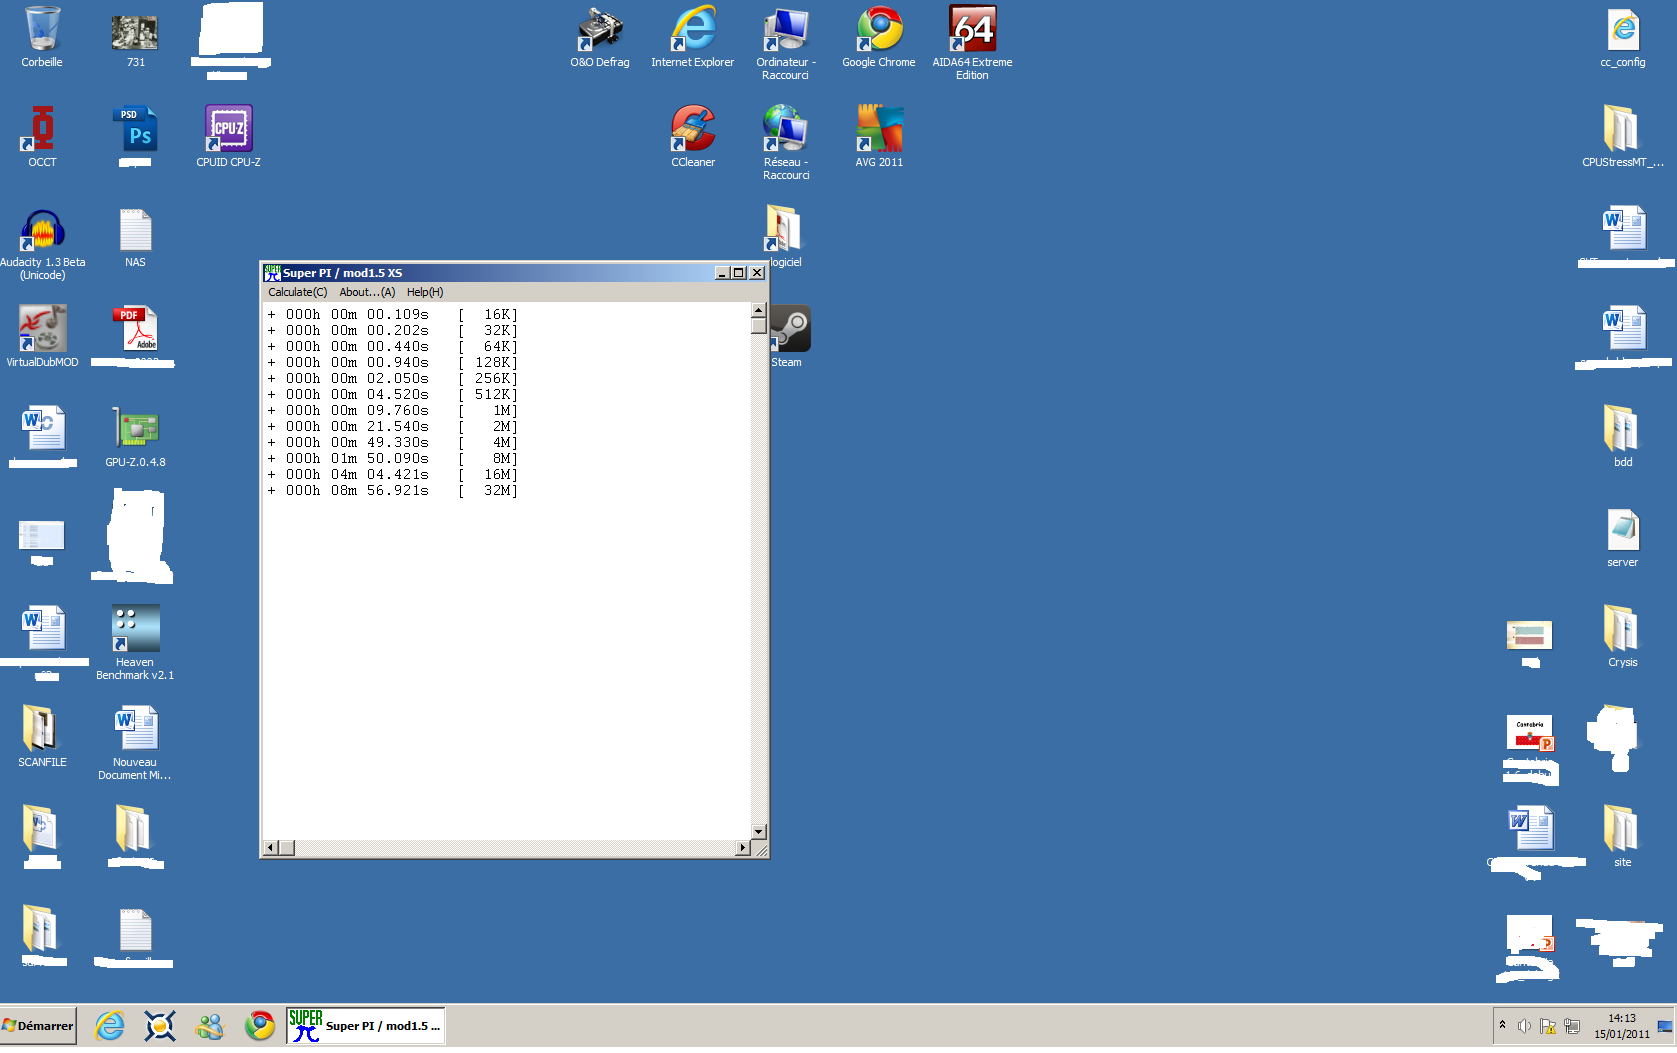Select the O&O Defrag desktop icon
Image resolution: width=1677 pixels, height=1053 pixels.
(x=600, y=30)
